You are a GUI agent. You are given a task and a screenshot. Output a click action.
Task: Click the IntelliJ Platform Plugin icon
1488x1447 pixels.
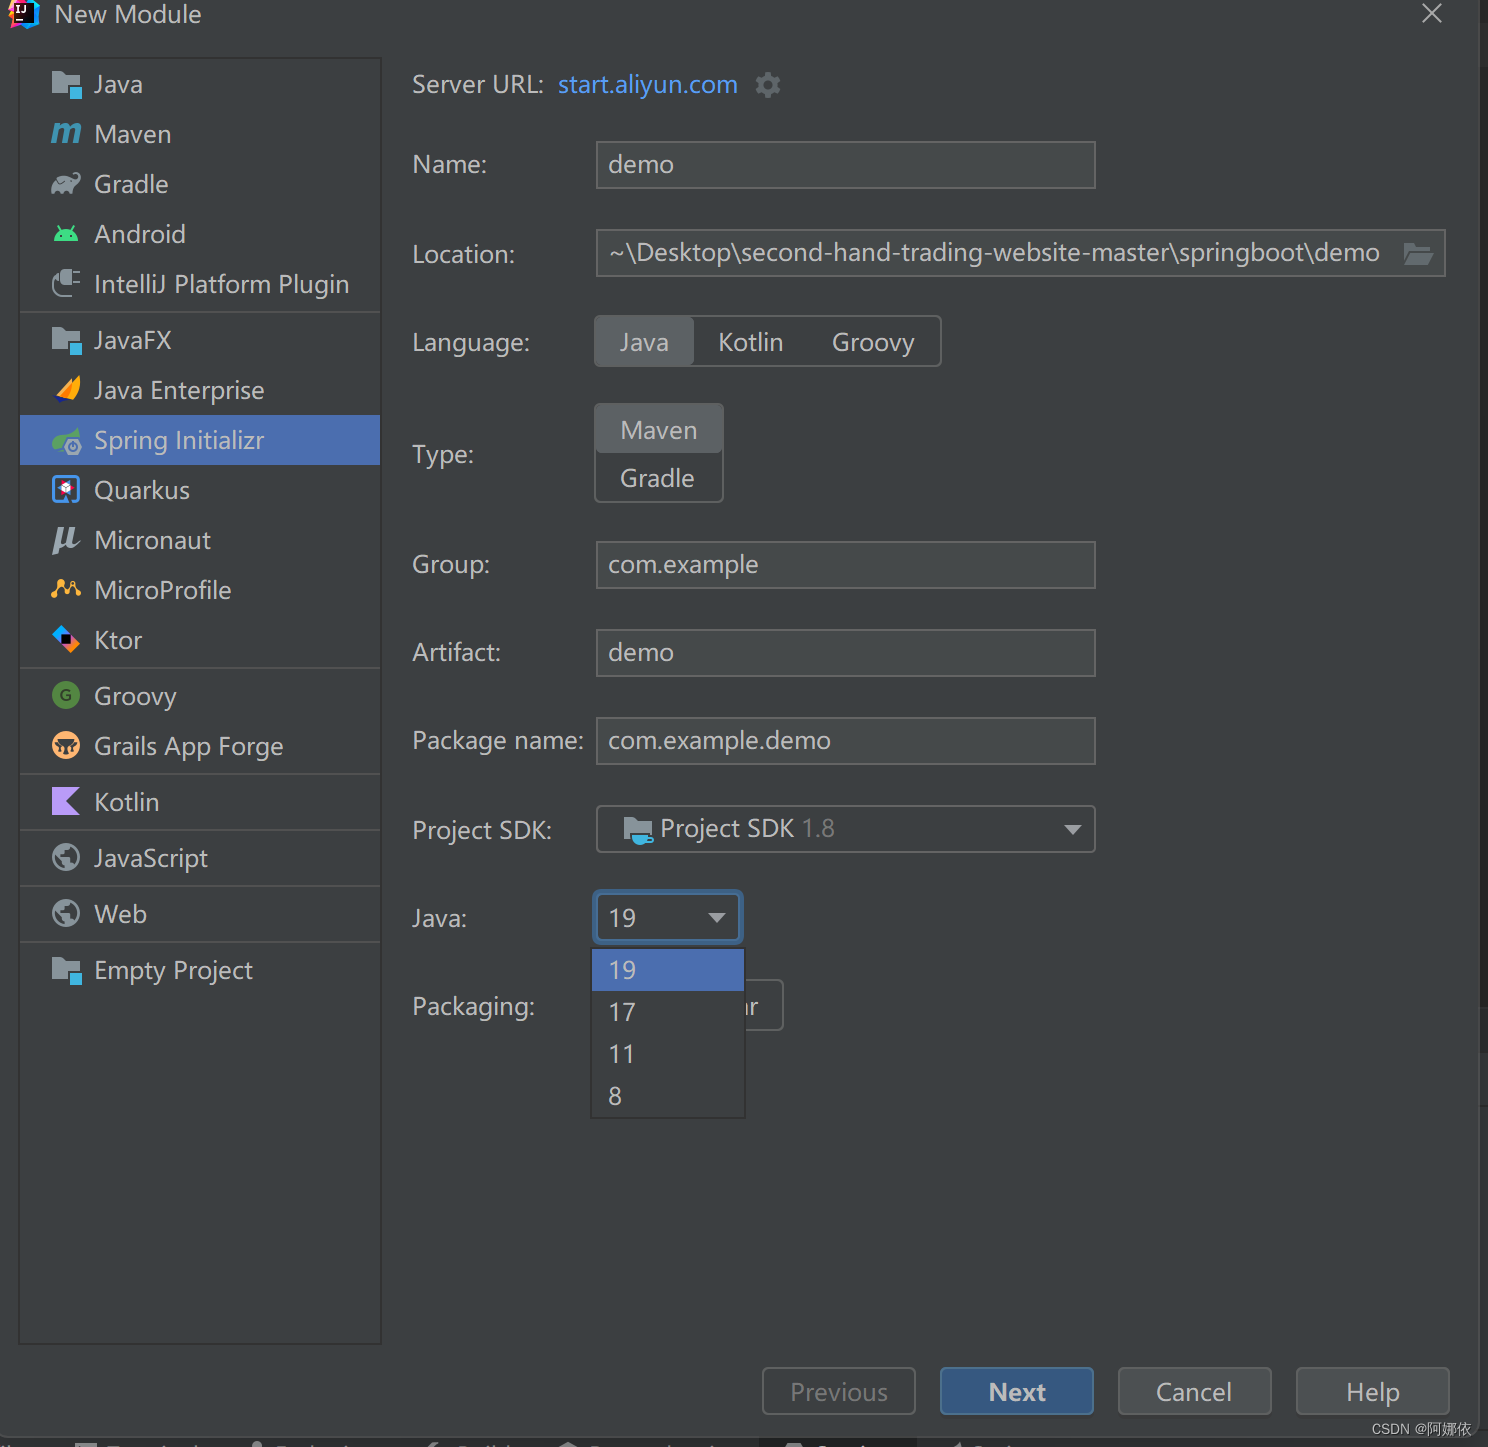(x=66, y=283)
